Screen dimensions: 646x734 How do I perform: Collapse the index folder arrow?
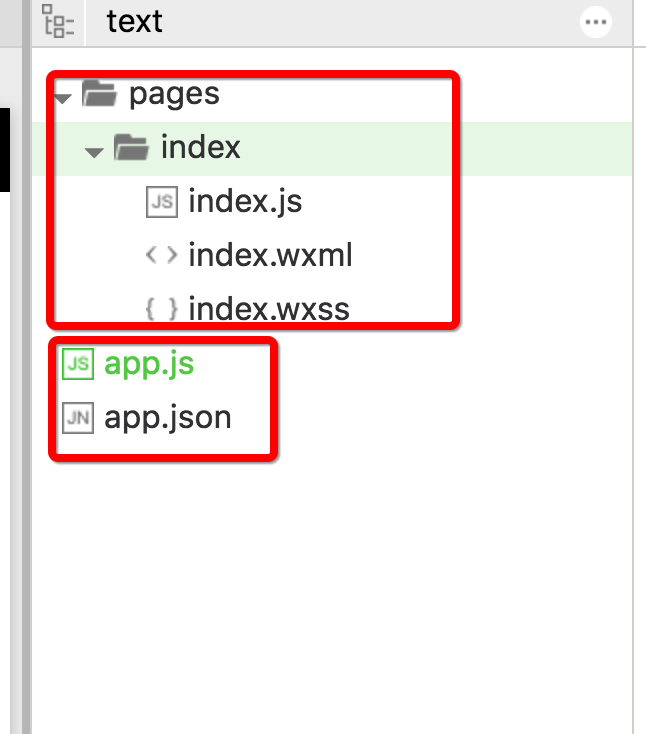click(94, 152)
